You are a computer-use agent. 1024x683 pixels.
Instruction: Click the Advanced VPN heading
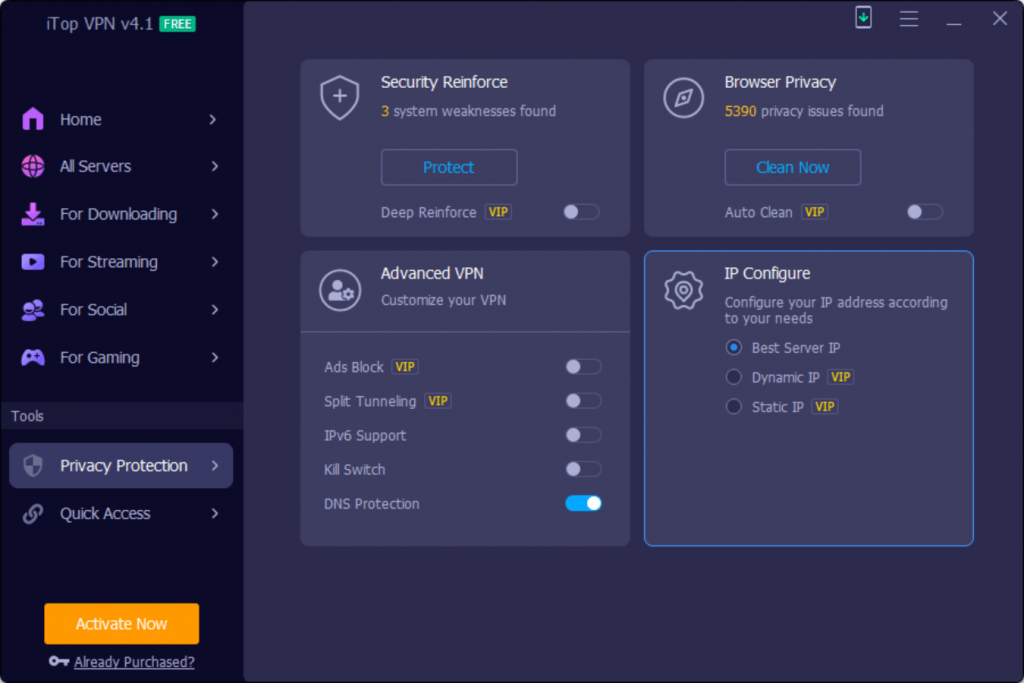click(432, 274)
